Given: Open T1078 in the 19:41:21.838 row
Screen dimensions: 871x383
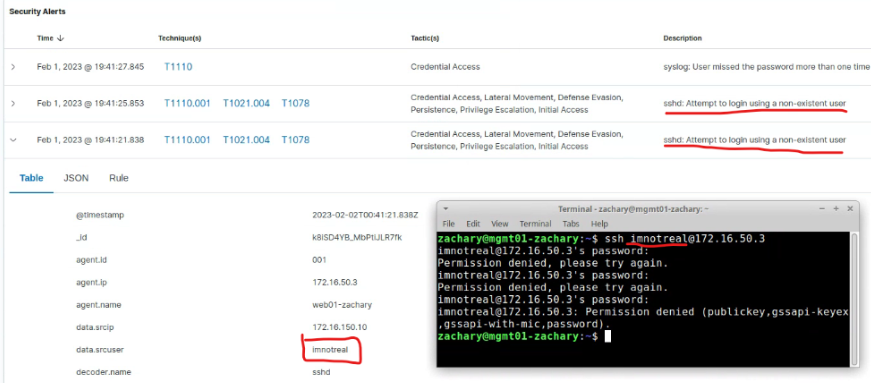Looking at the screenshot, I should coord(296,140).
